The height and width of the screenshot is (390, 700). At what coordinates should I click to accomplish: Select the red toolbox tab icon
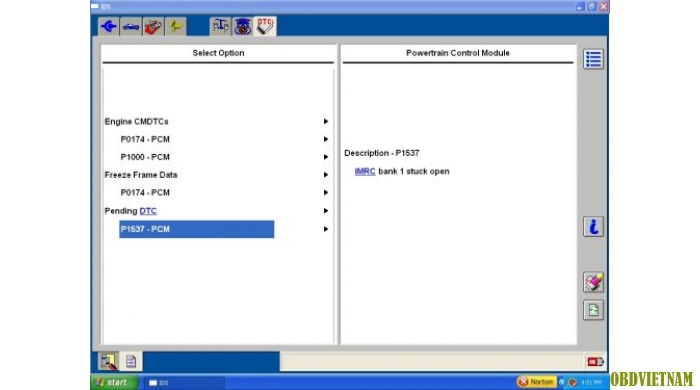coord(153,26)
